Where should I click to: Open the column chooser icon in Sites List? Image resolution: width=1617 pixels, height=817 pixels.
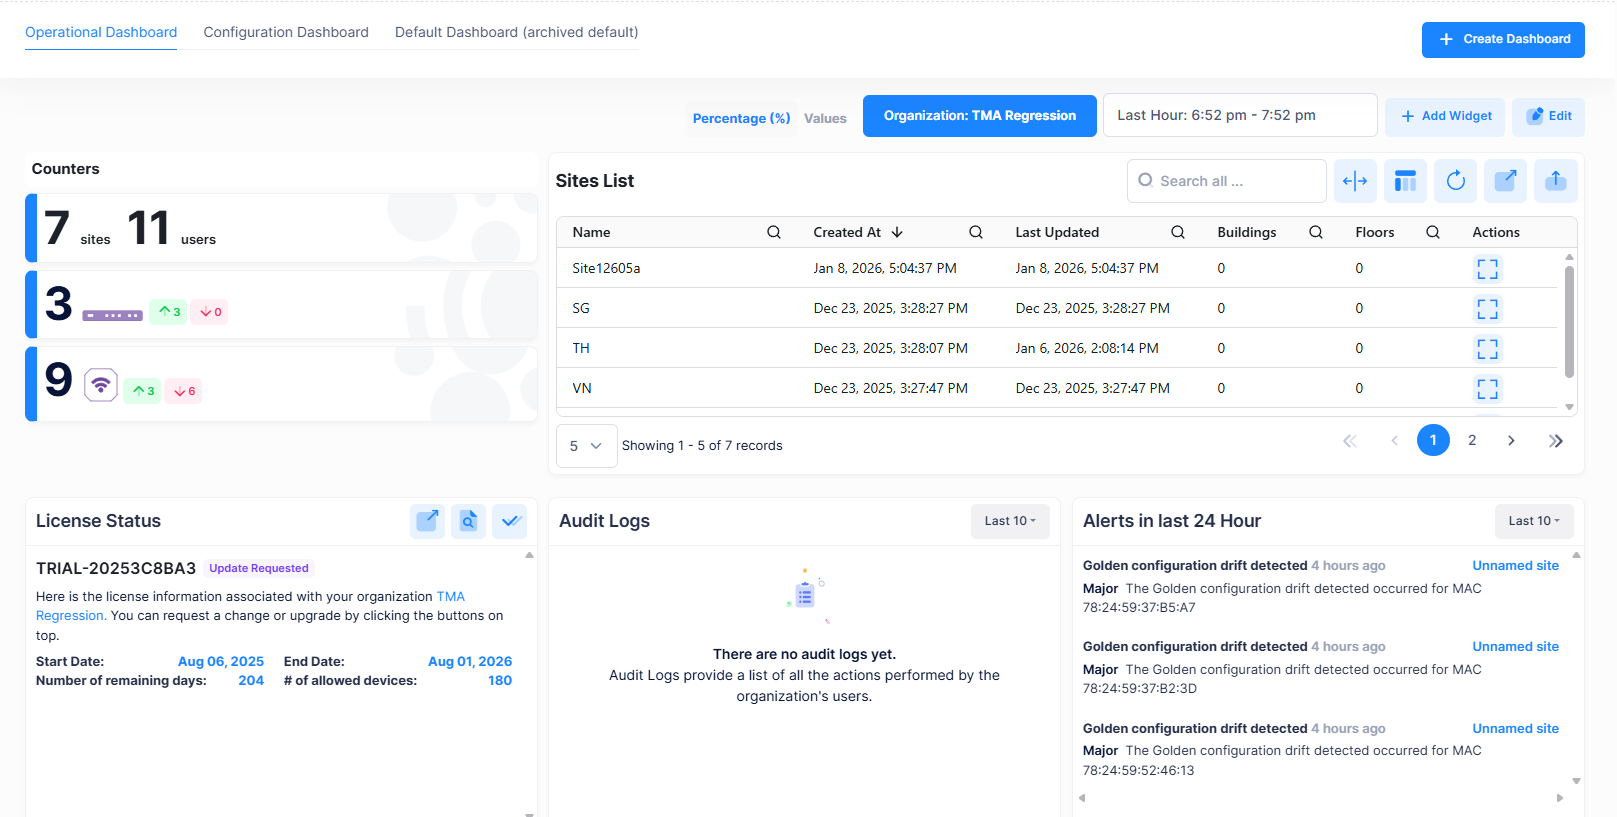click(1405, 181)
